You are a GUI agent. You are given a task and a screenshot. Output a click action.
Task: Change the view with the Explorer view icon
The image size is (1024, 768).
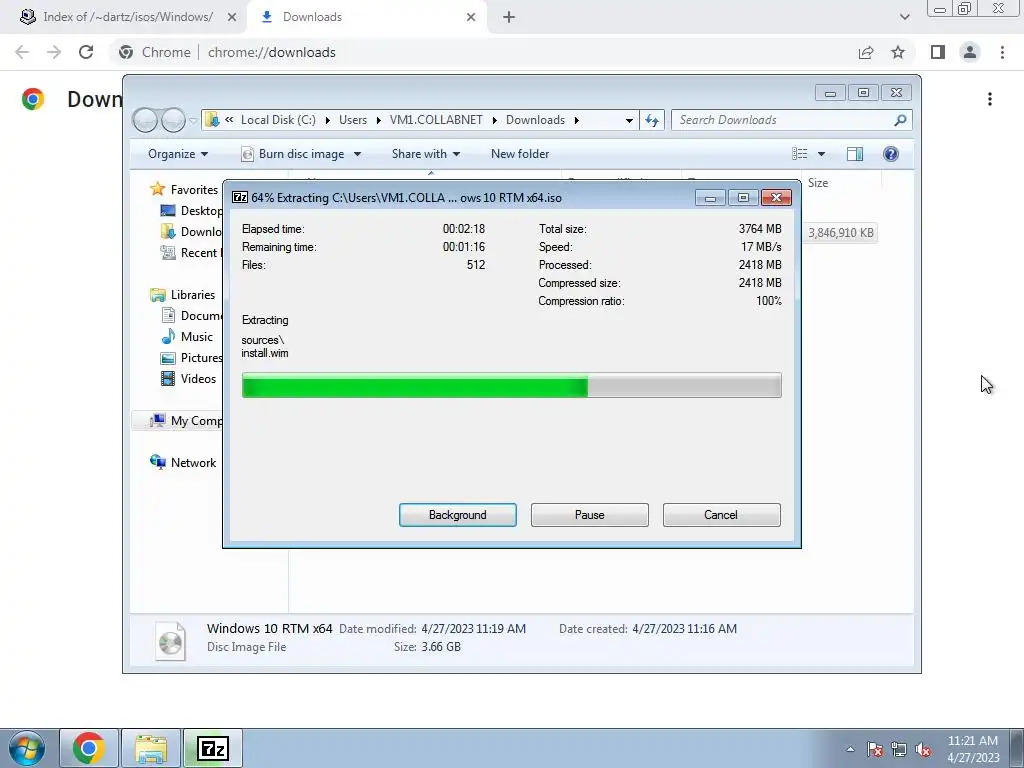(x=800, y=153)
